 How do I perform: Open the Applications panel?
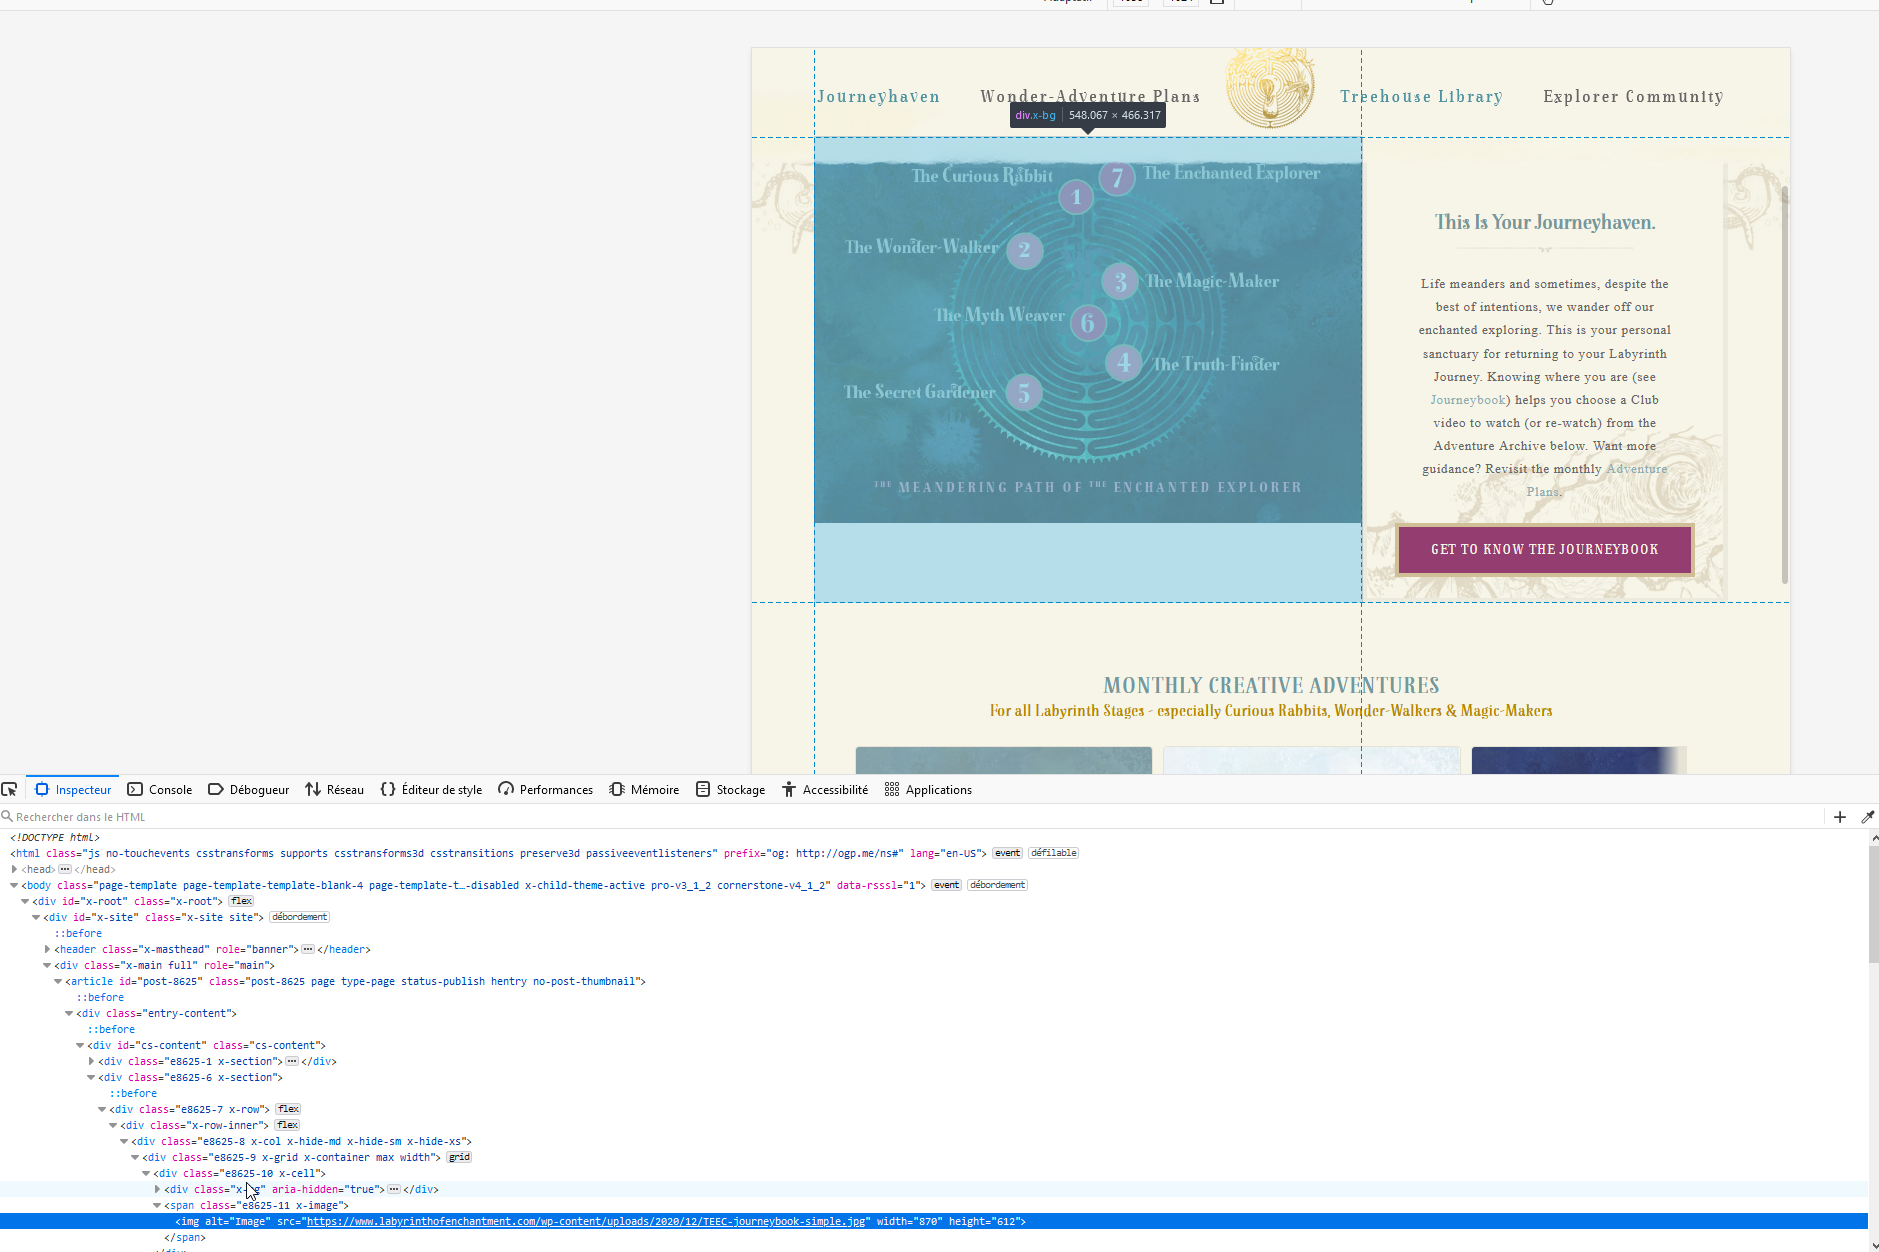tap(928, 789)
